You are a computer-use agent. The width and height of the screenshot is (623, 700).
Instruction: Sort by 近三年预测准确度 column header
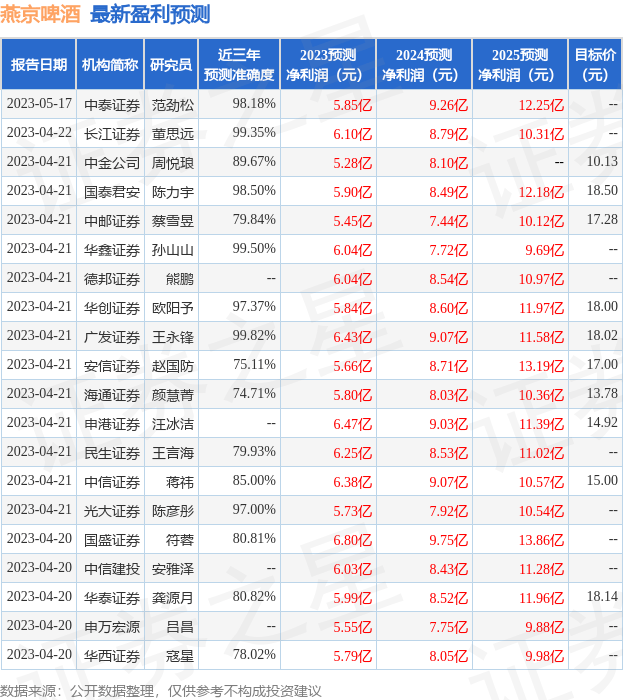238,65
